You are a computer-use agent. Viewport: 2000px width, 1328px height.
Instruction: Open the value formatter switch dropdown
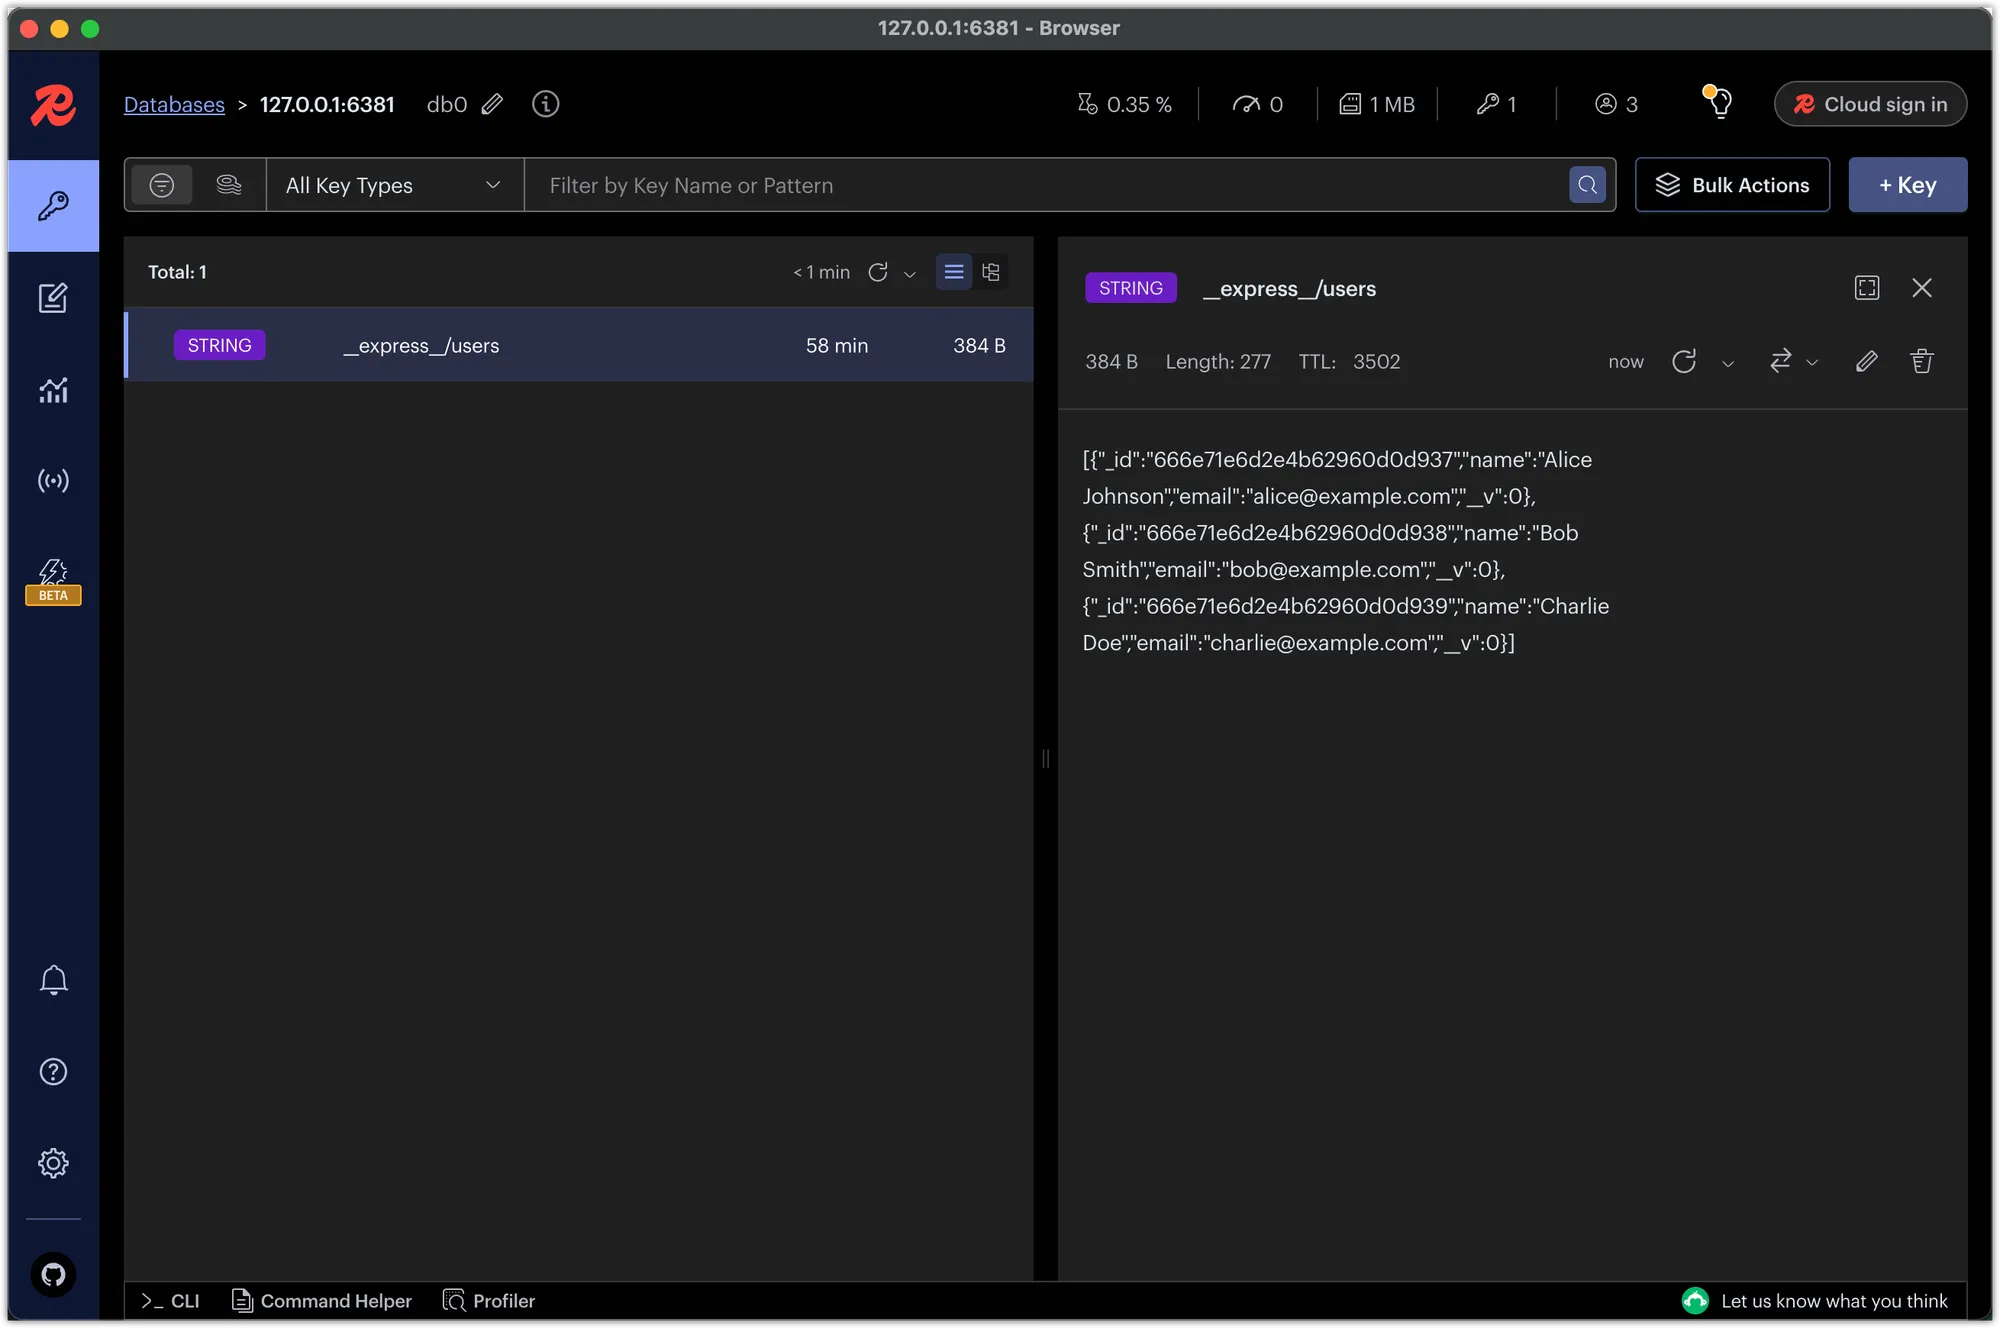(x=1793, y=361)
